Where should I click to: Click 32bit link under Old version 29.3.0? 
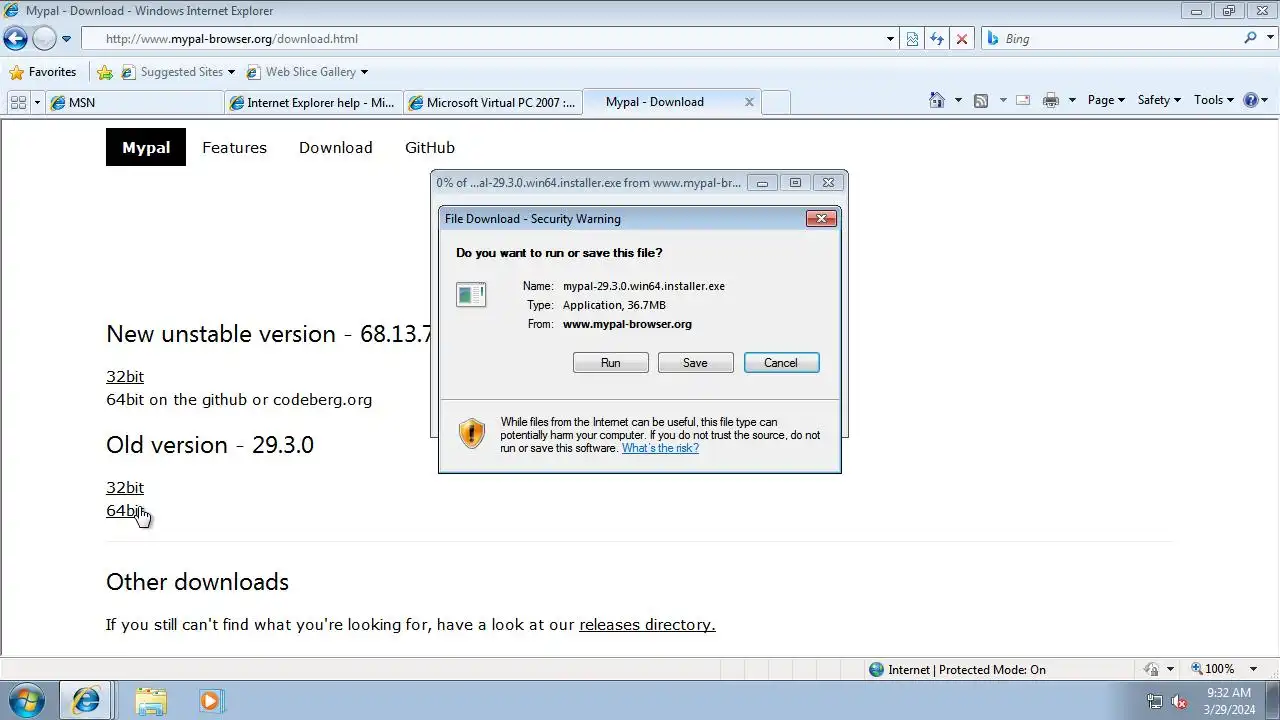(125, 487)
